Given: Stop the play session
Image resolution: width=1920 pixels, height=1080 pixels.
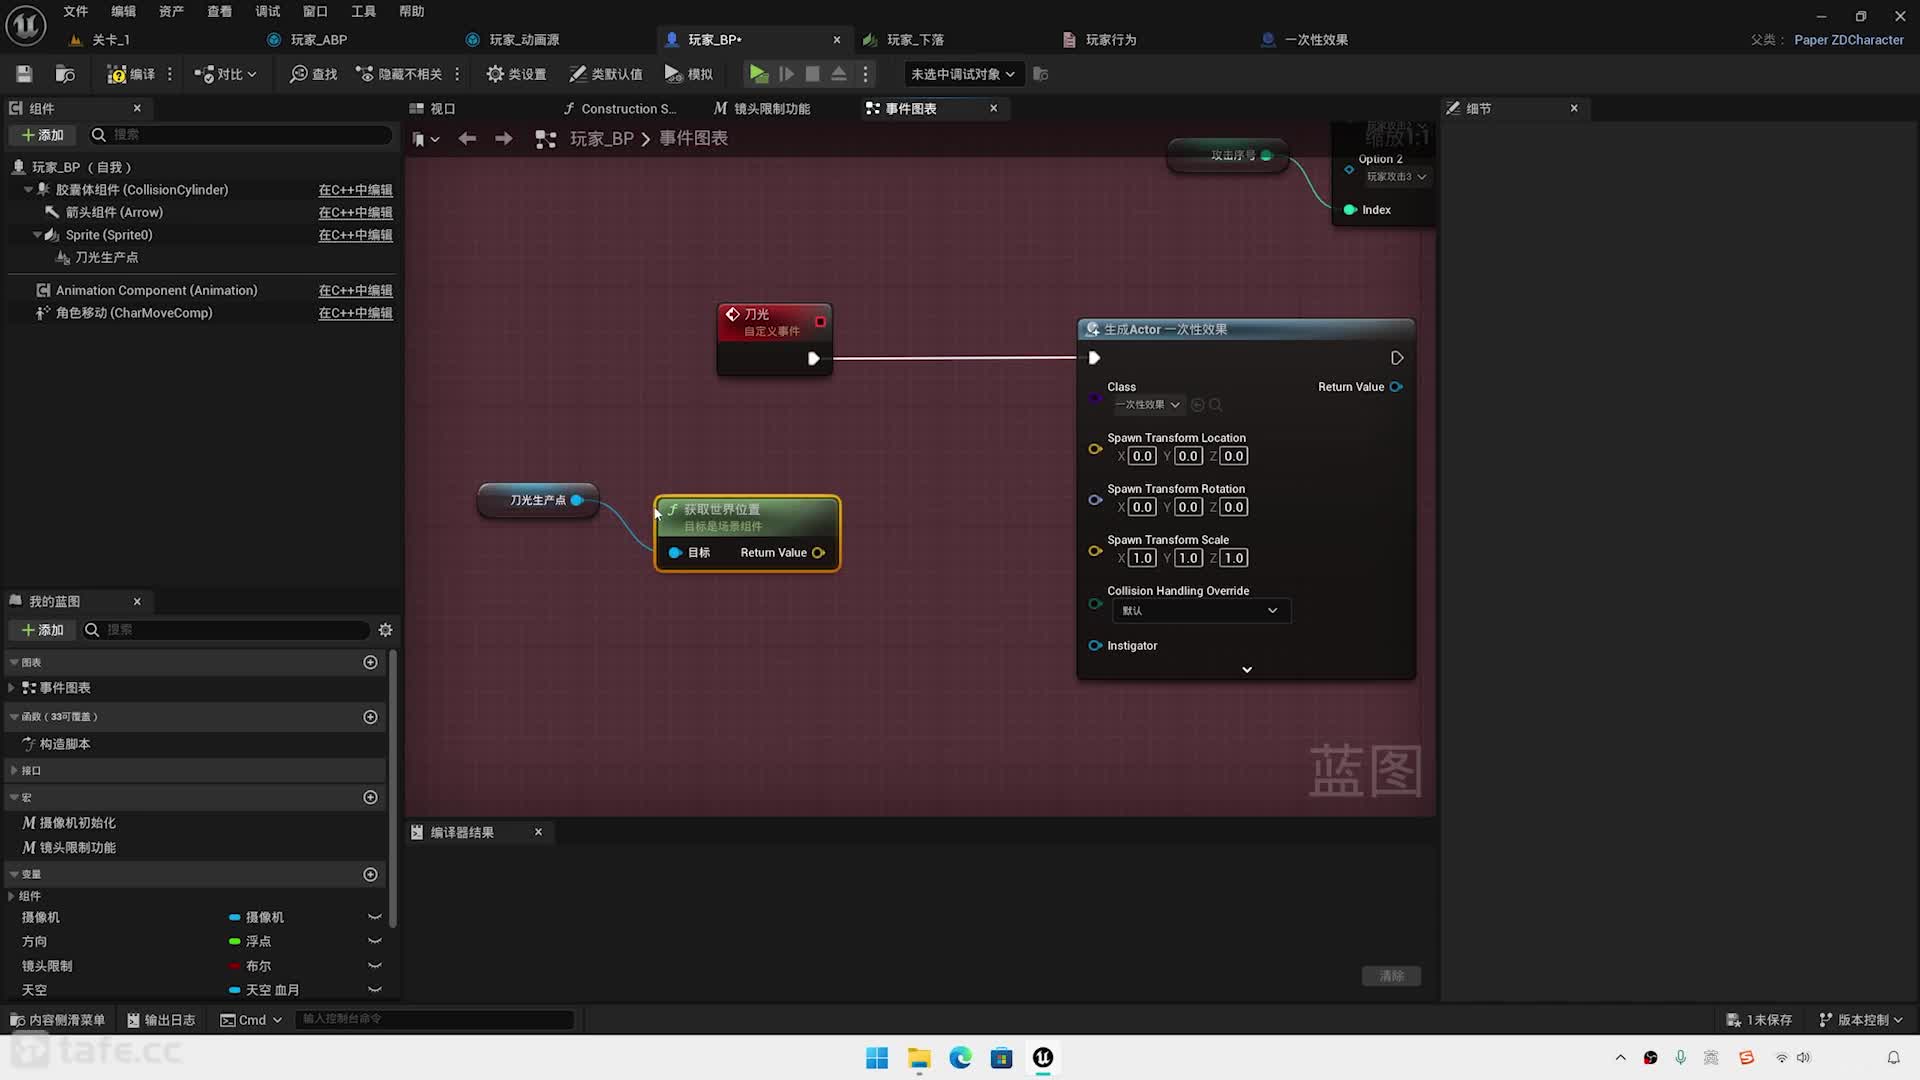Looking at the screenshot, I should click(813, 74).
